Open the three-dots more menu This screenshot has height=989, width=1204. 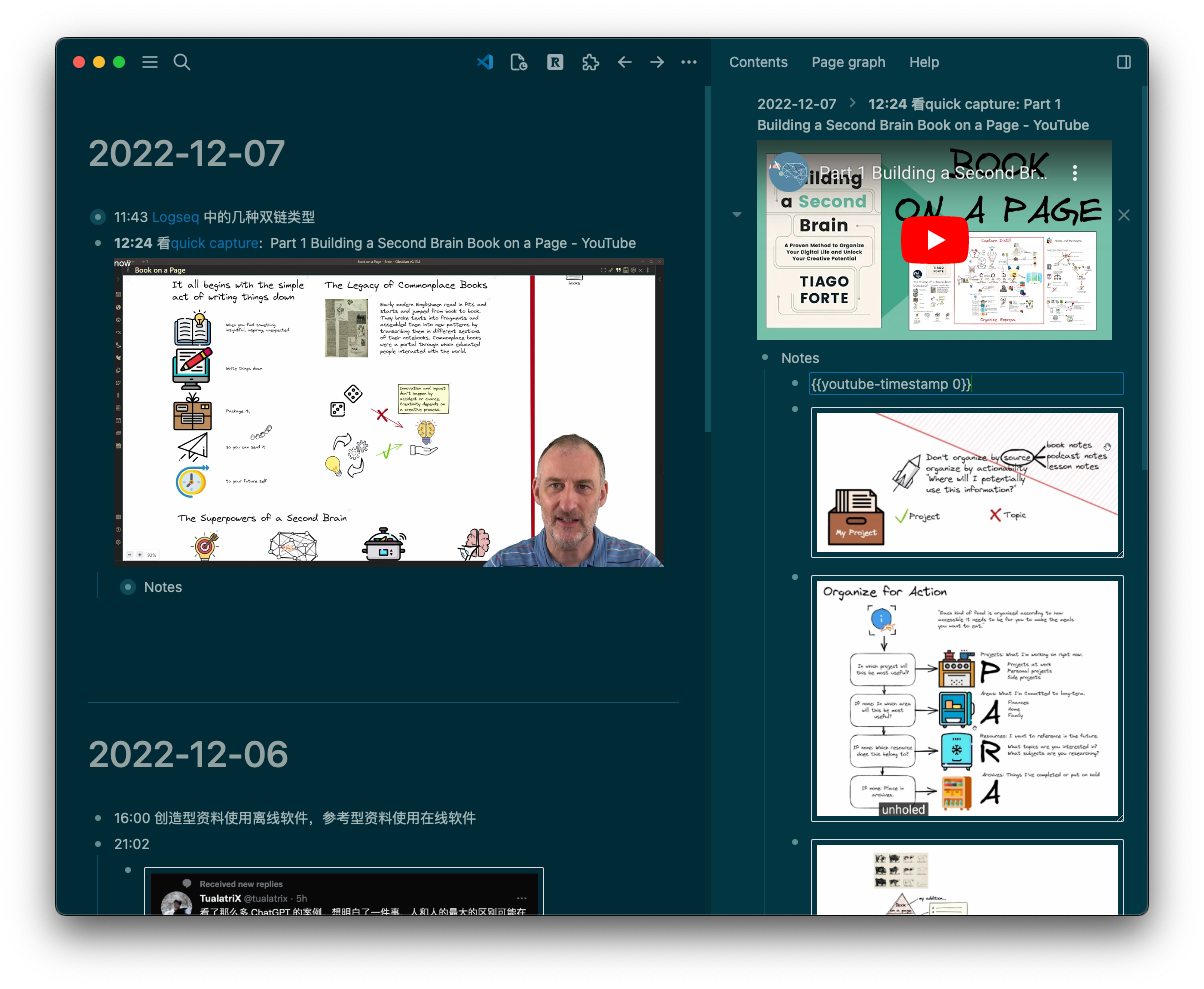pos(689,62)
